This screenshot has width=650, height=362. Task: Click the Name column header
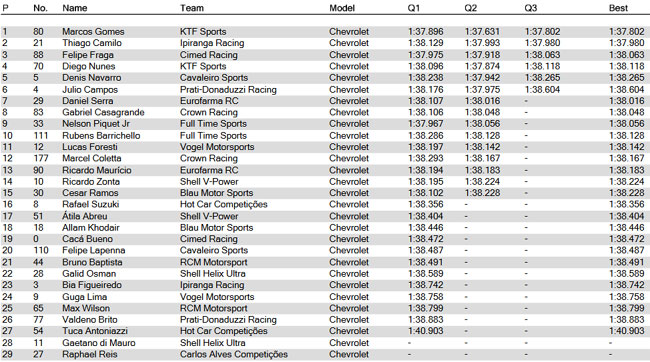[75, 8]
